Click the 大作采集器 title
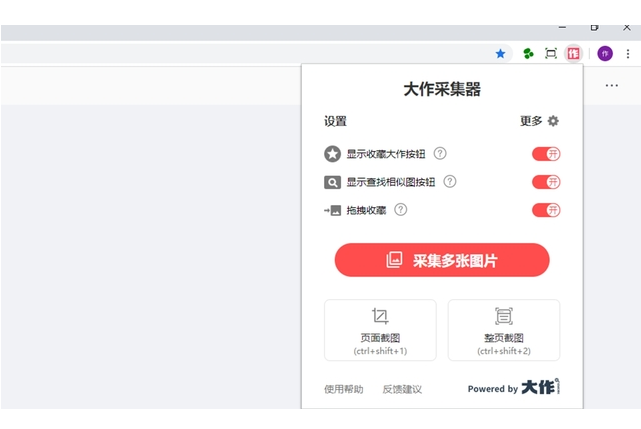The width and height of the screenshot is (641, 429). coord(442,89)
